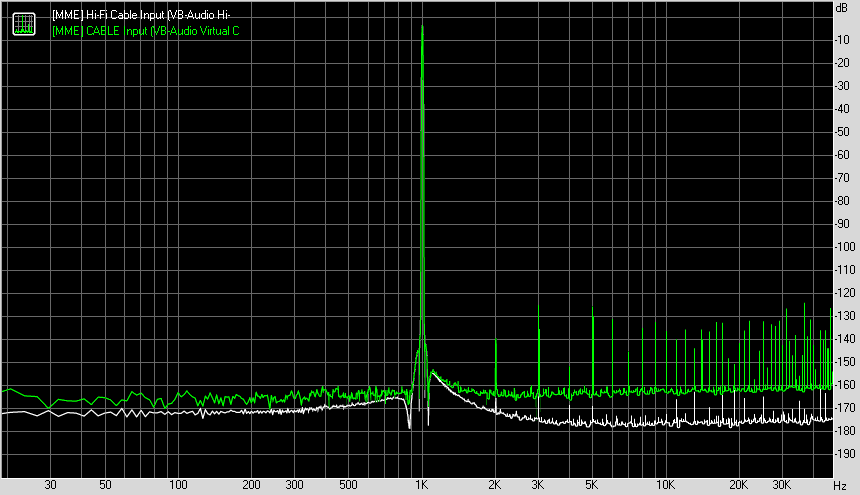The width and height of the screenshot is (860, 495).
Task: Click the -70 dB axis label
Action: click(842, 178)
